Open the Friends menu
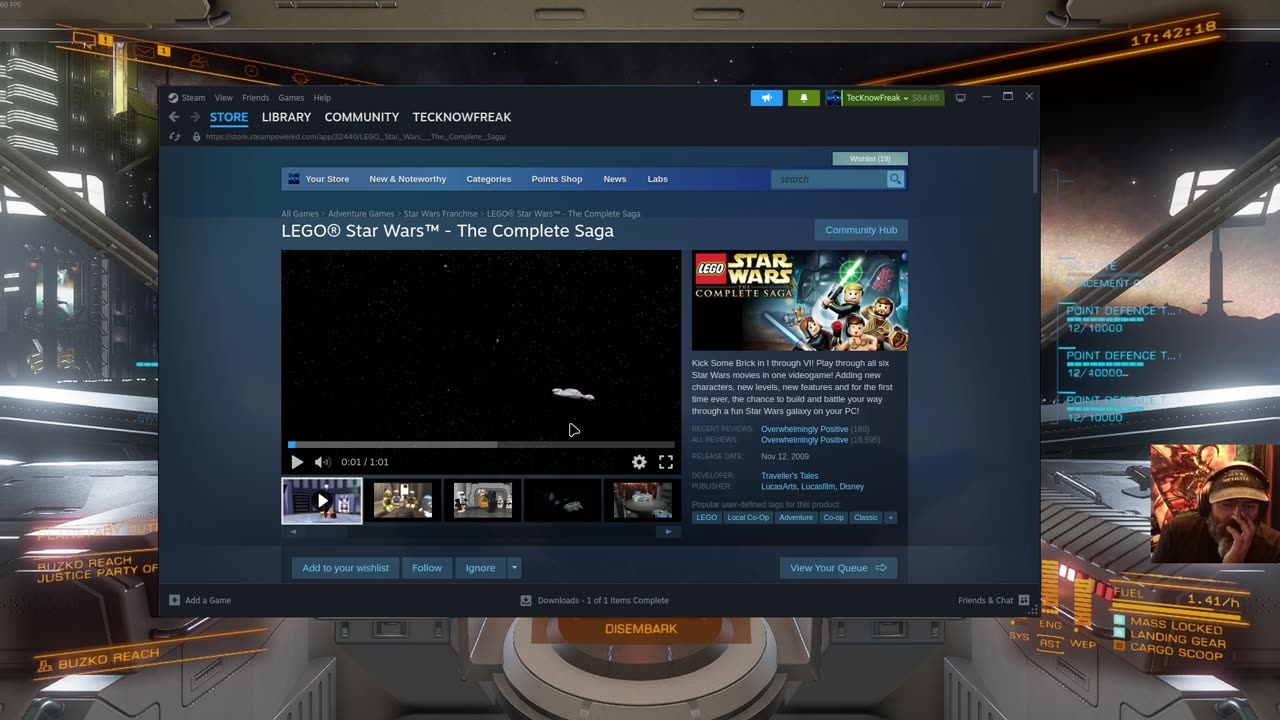This screenshot has width=1280, height=720. [255, 98]
